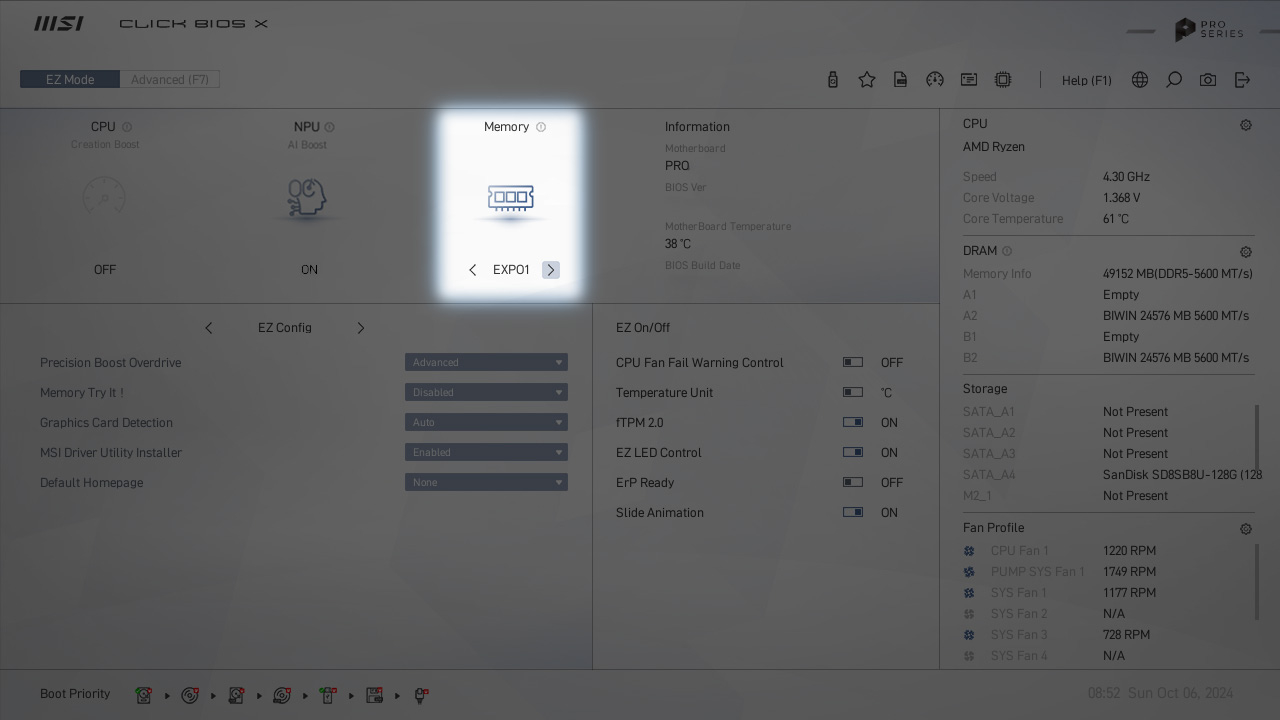The width and height of the screenshot is (1280, 720).
Task: Expand the Memory Try It ! dropdown
Action: (x=486, y=393)
